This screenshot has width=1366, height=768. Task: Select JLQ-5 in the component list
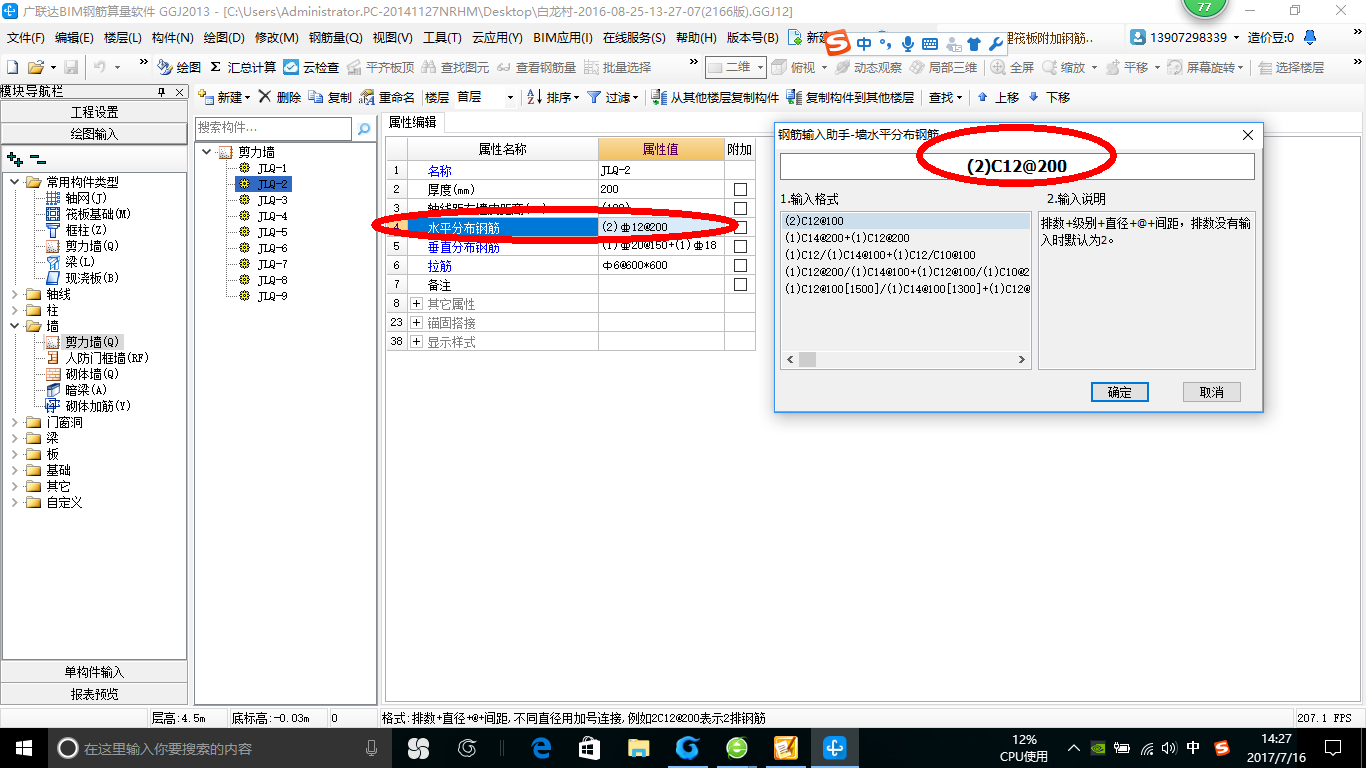pos(272,232)
